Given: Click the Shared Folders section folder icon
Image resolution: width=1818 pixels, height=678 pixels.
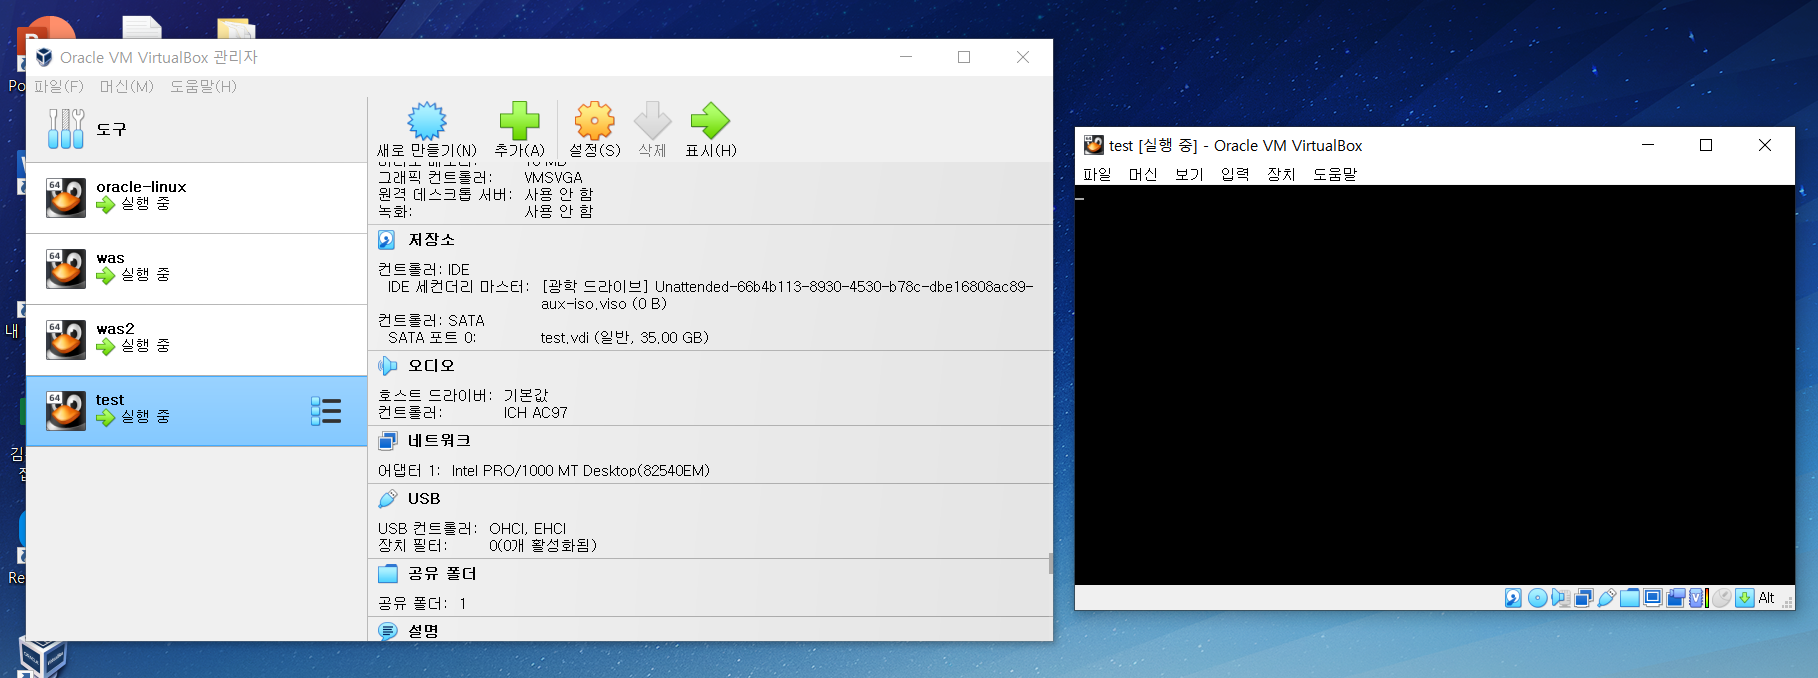Looking at the screenshot, I should (387, 574).
